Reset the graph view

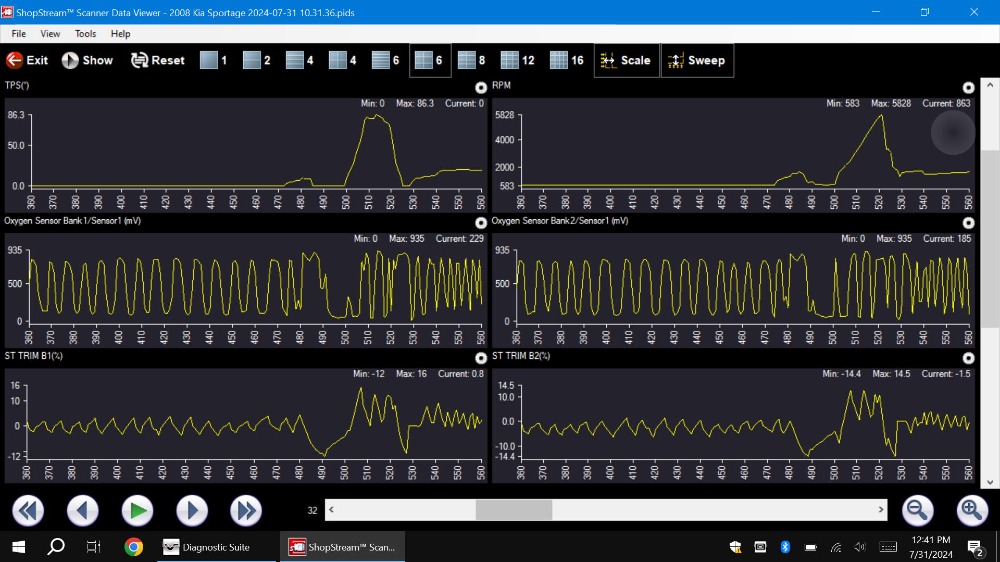coord(157,60)
